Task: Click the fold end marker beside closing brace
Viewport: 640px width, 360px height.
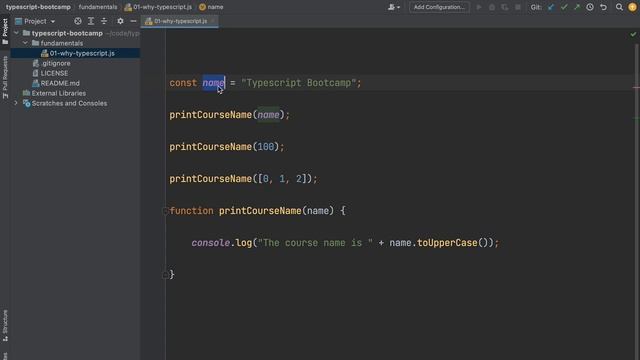Action: 165,275
